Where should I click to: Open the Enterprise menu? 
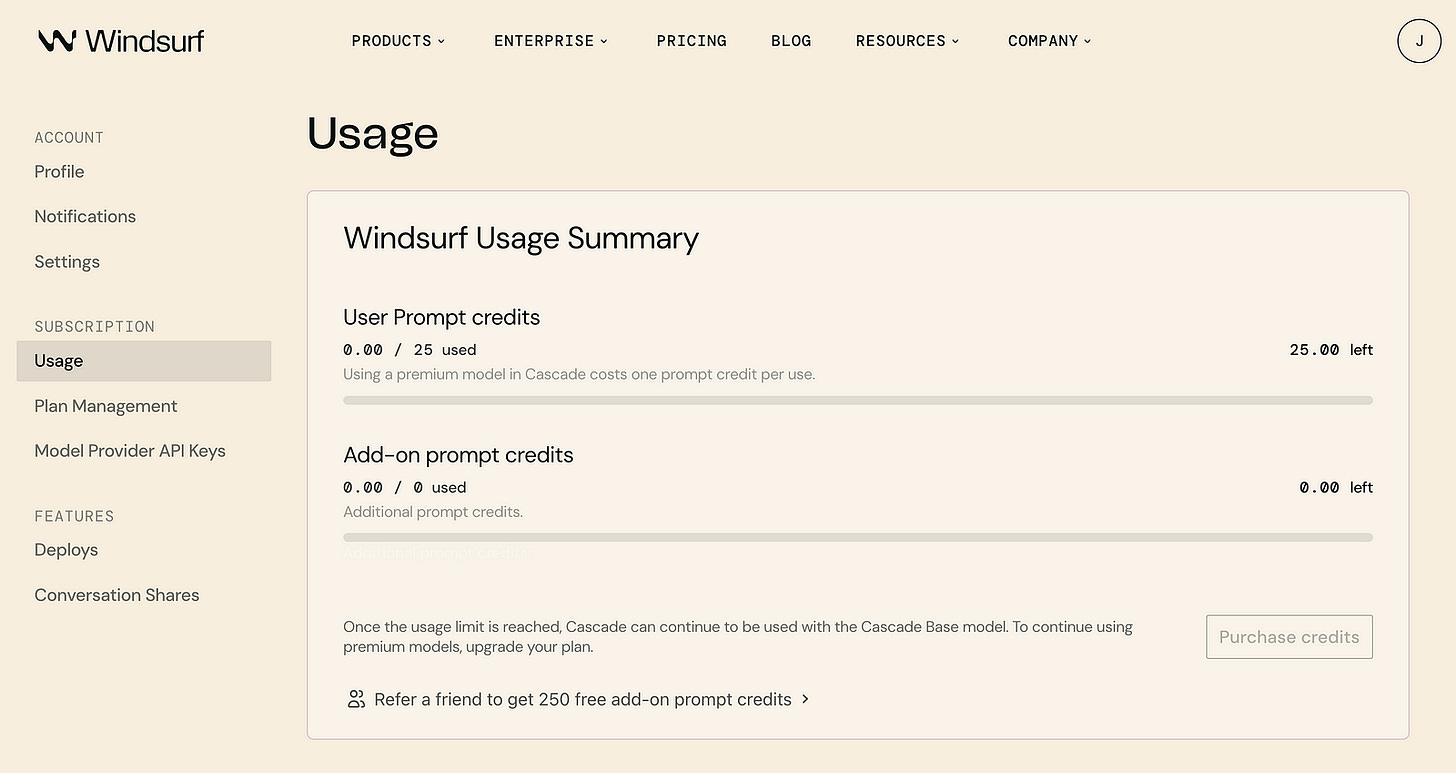[551, 41]
